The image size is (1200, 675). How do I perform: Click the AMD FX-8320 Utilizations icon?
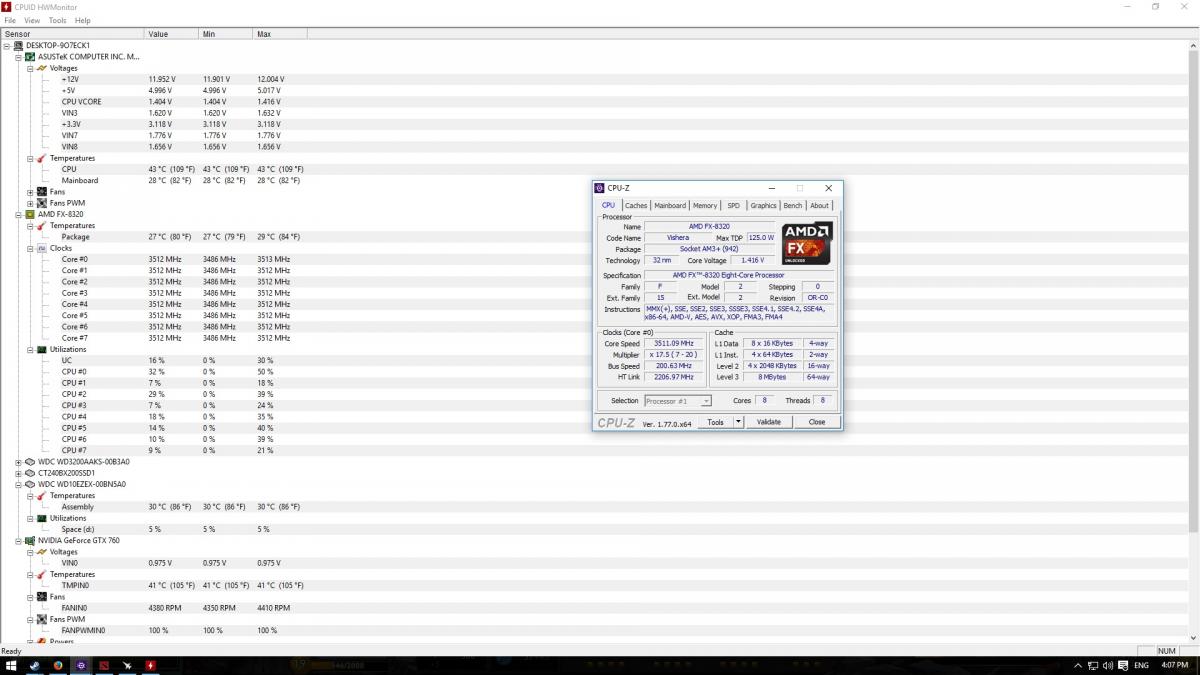(42, 349)
